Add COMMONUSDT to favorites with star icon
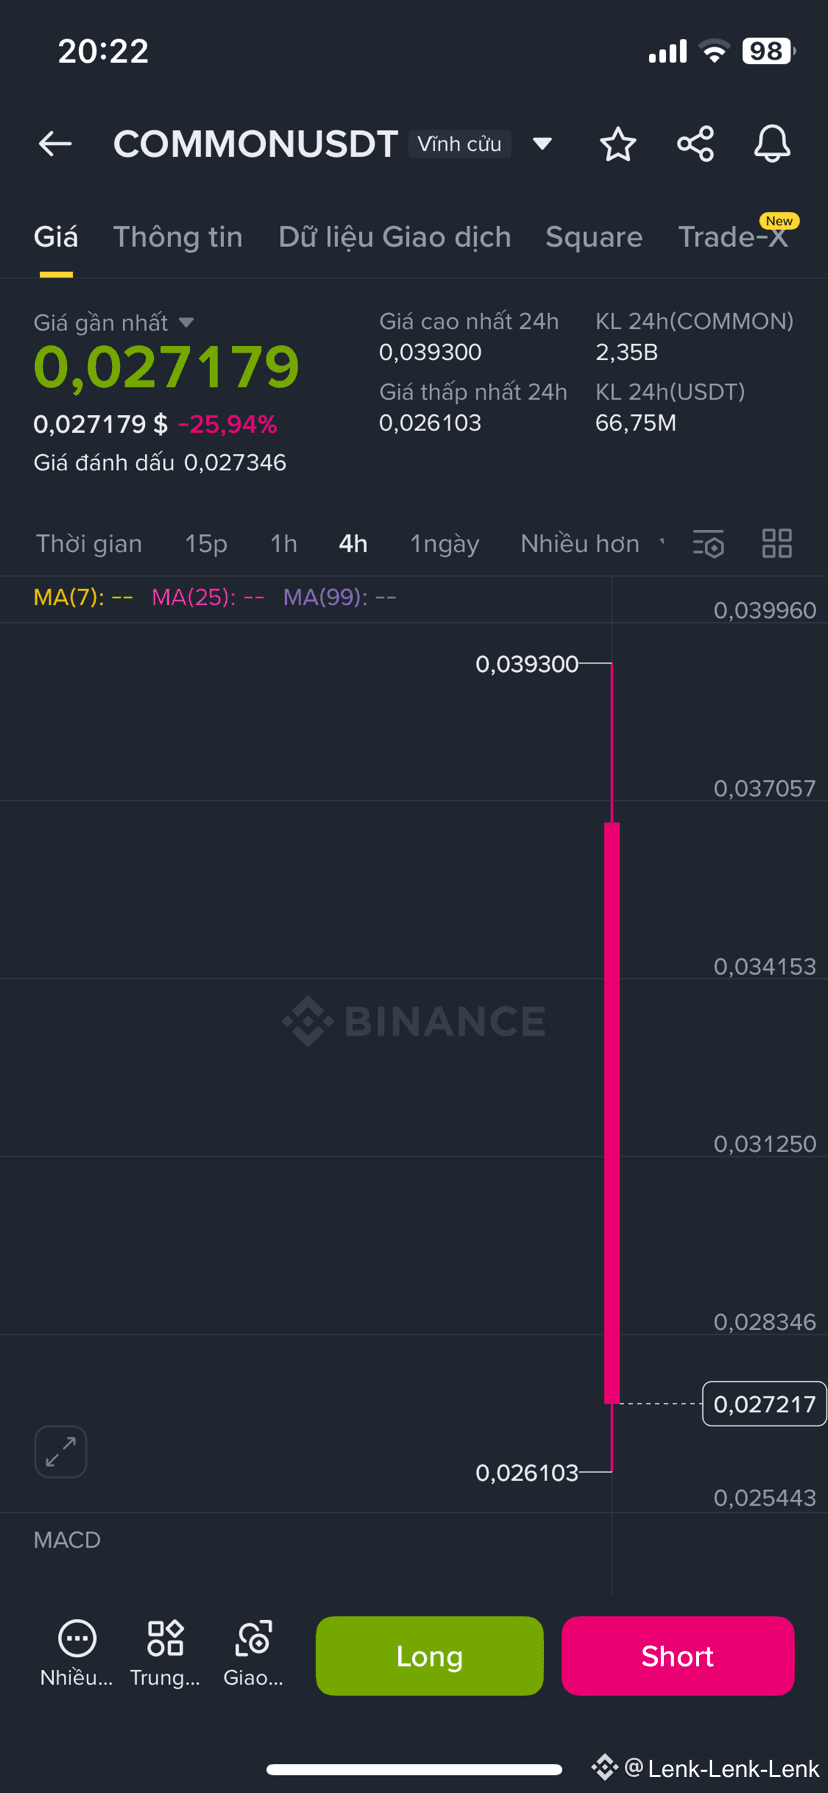Screen dimensions: 828x1793 point(618,144)
